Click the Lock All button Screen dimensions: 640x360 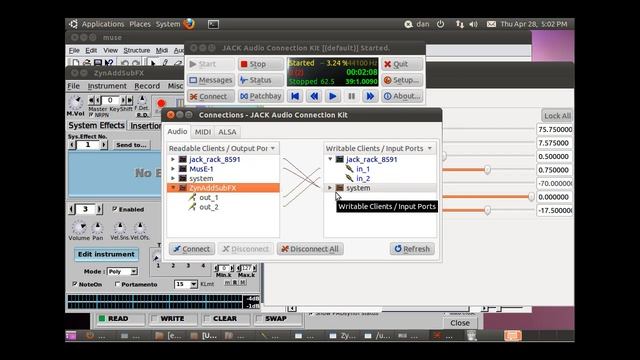point(557,116)
